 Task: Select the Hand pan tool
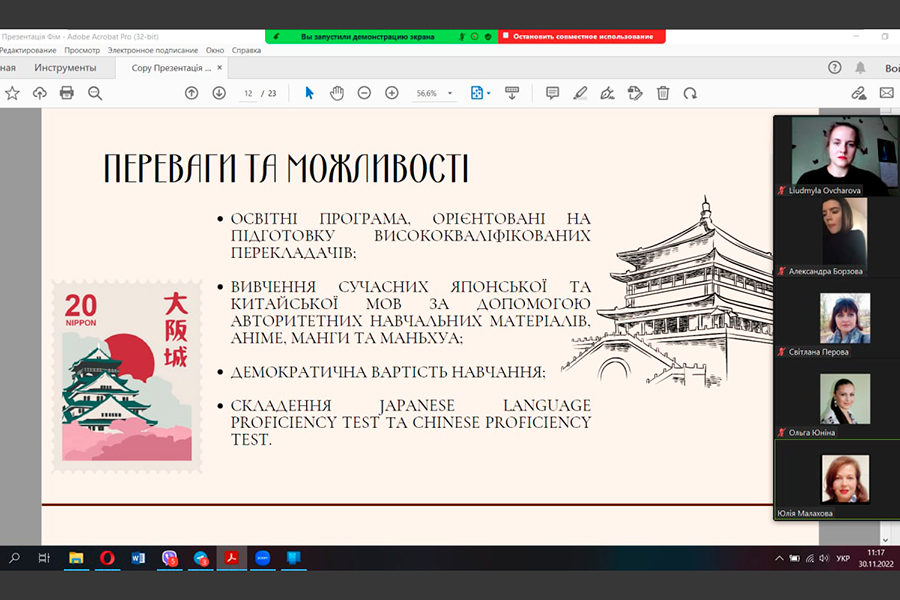(x=337, y=93)
